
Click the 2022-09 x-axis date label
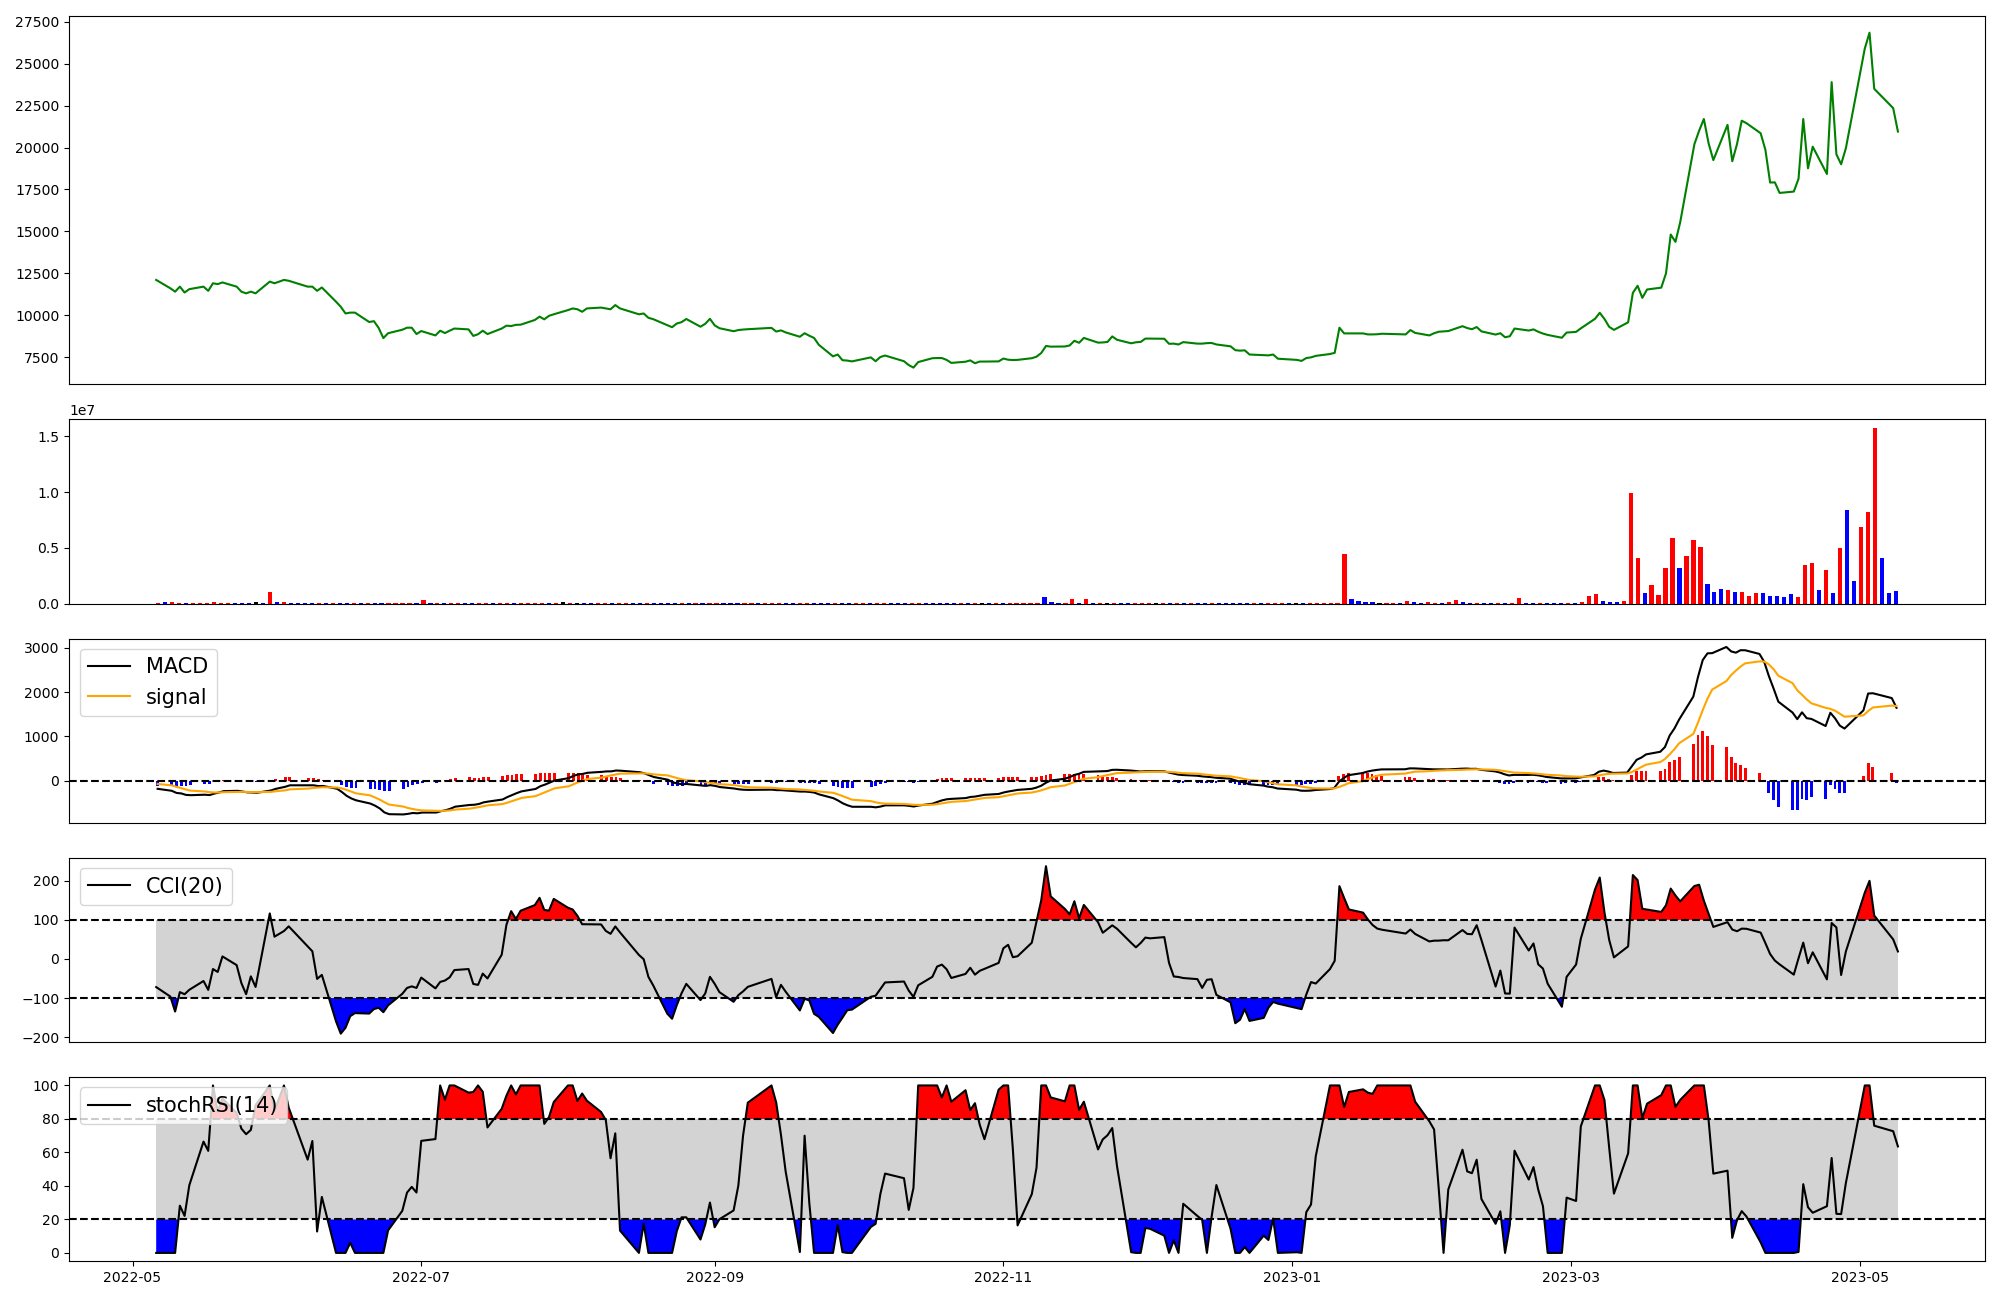715,1277
